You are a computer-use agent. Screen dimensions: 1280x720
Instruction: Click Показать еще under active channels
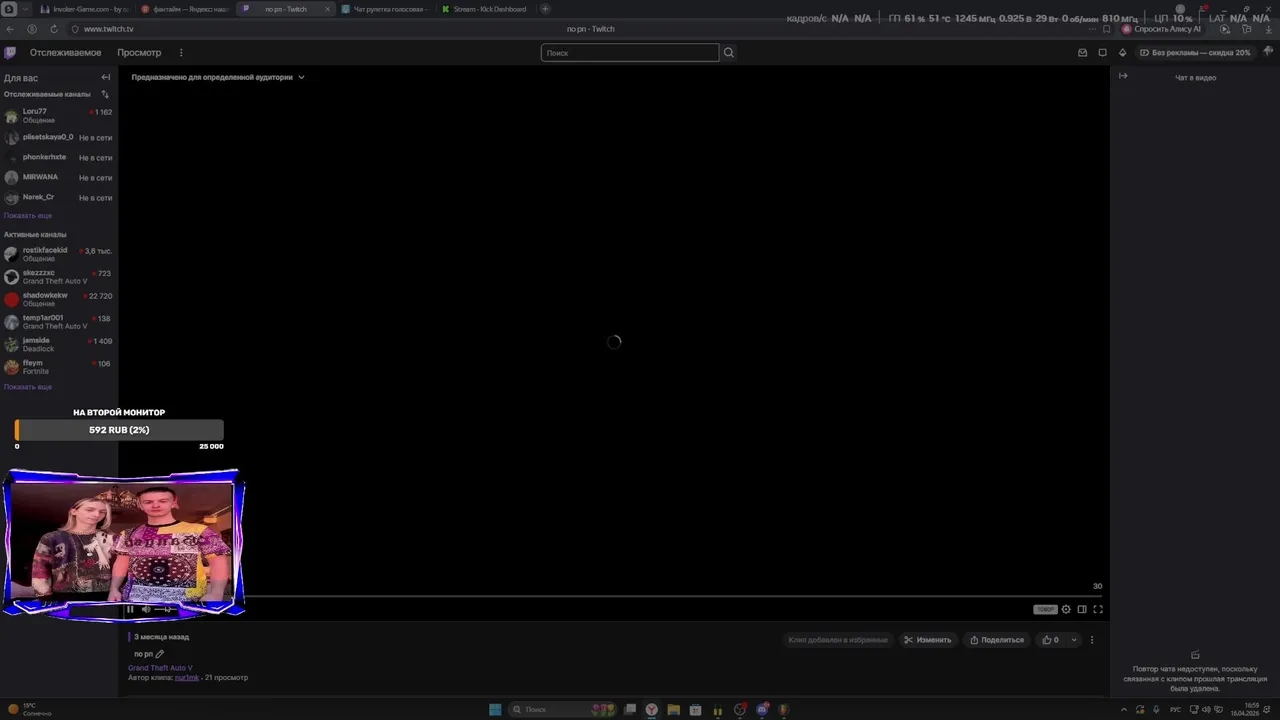[28, 387]
